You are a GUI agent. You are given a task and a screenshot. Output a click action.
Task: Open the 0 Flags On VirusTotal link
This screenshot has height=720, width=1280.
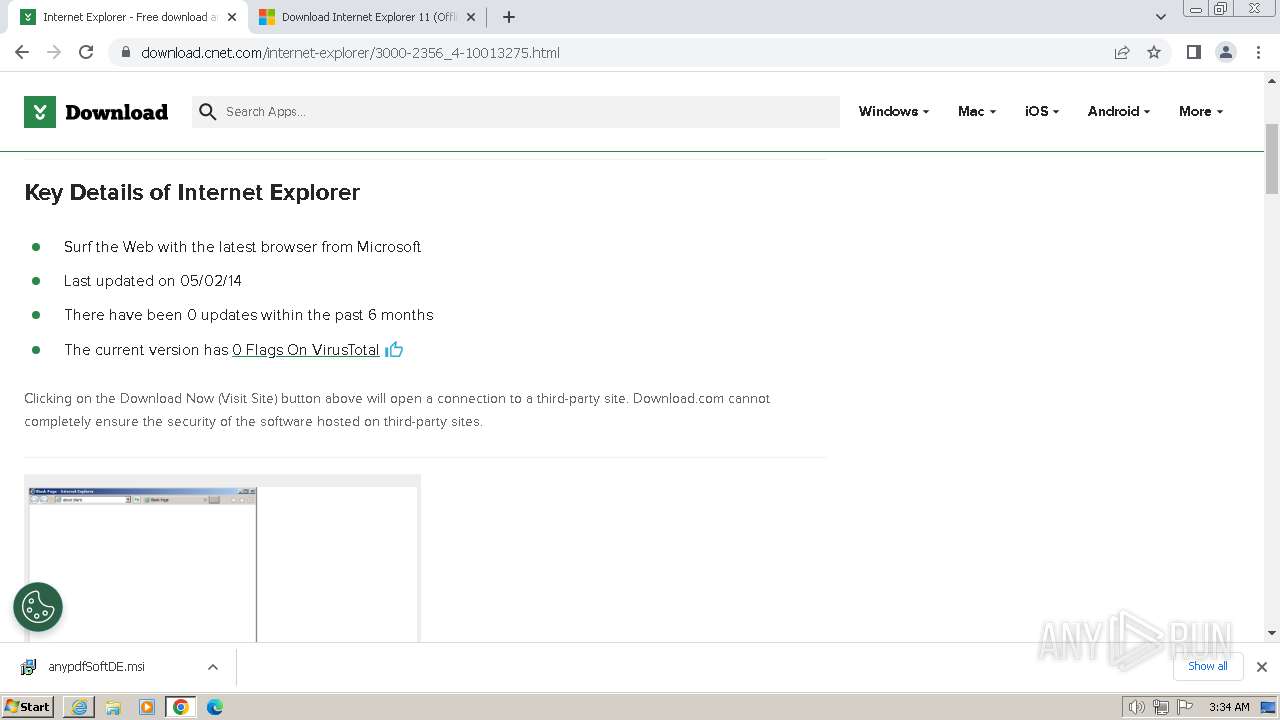click(306, 350)
